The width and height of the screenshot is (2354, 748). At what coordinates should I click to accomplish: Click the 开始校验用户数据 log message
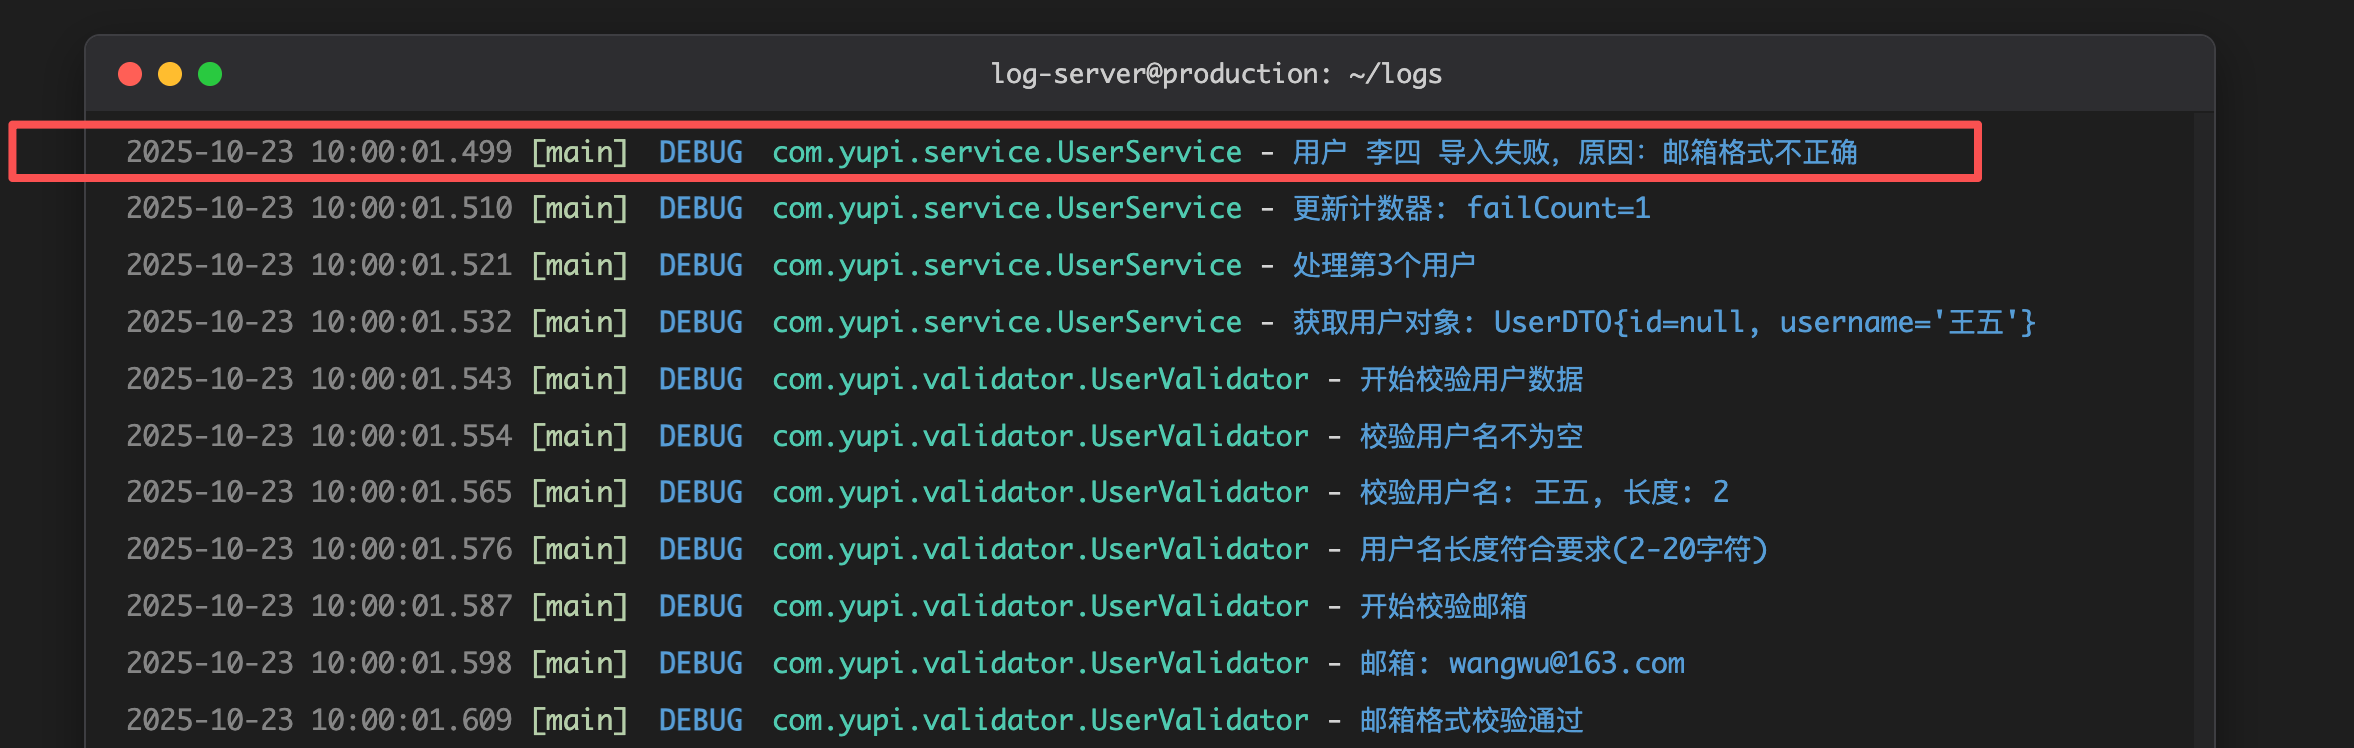pos(1471,379)
